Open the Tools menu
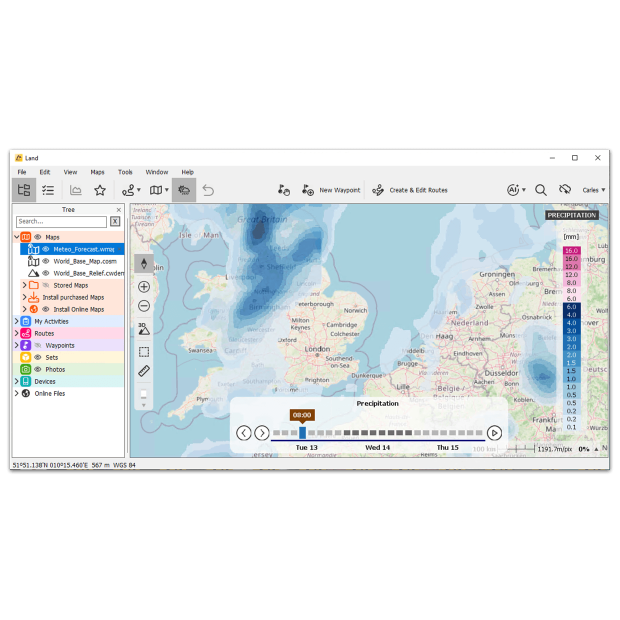 coord(125,172)
